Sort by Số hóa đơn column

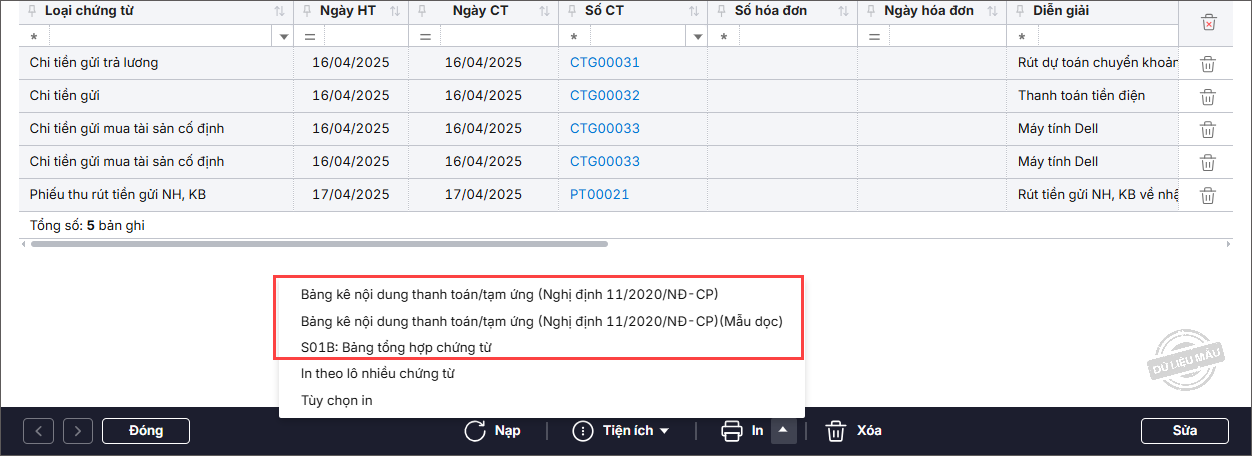(843, 11)
